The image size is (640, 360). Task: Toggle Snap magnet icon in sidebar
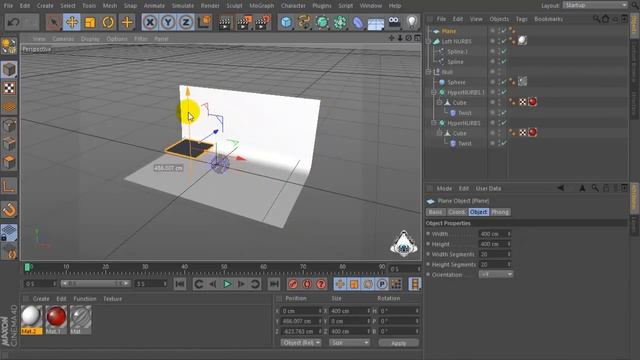[9, 210]
